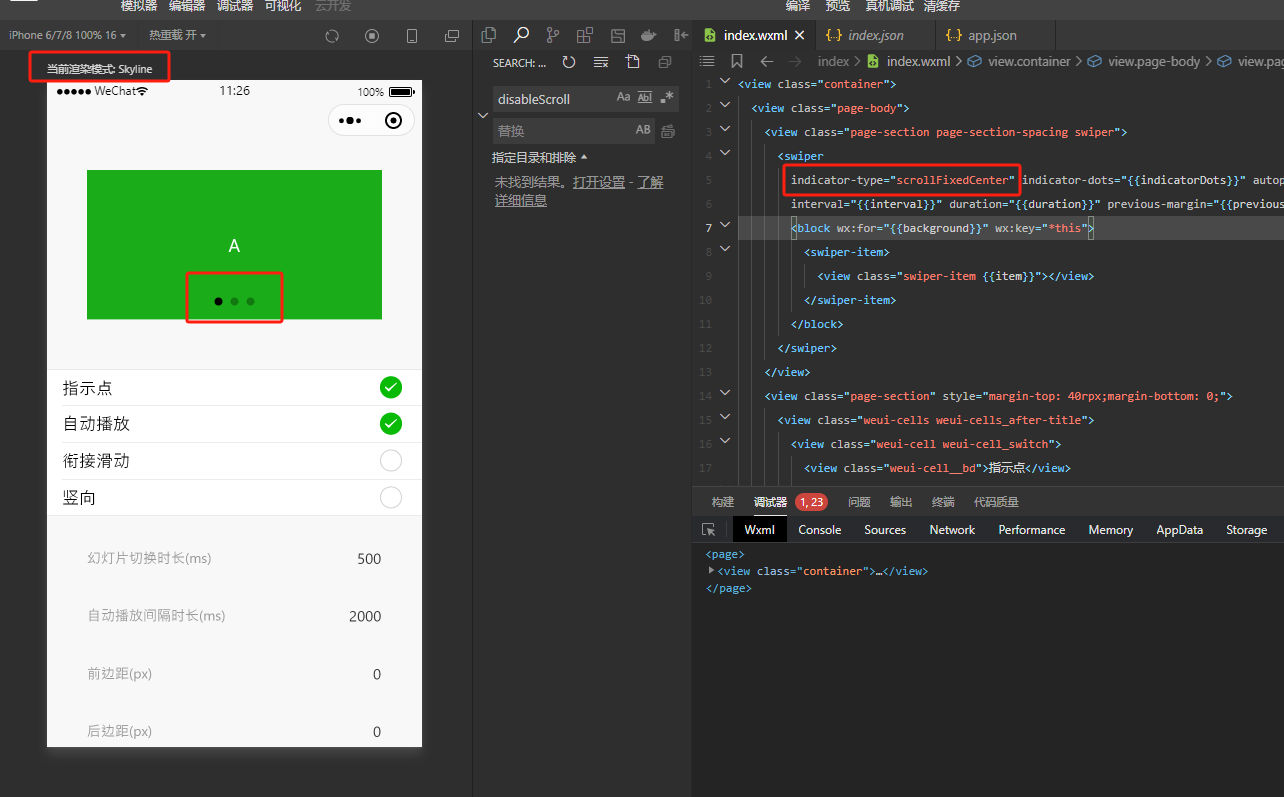Toggle Preserve Case in replace box
The image size is (1284, 797).
click(643, 130)
